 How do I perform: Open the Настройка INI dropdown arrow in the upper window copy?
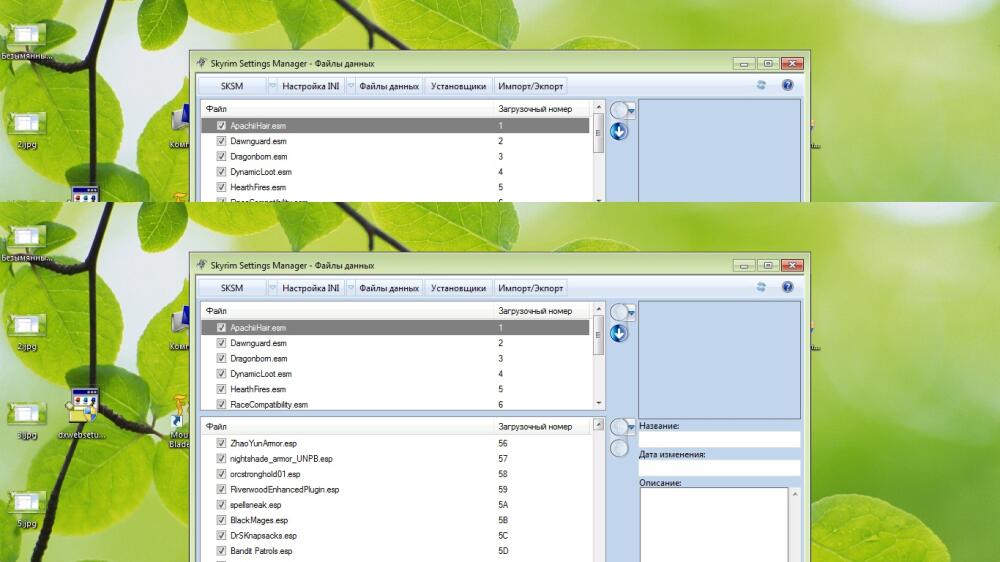(x=350, y=85)
